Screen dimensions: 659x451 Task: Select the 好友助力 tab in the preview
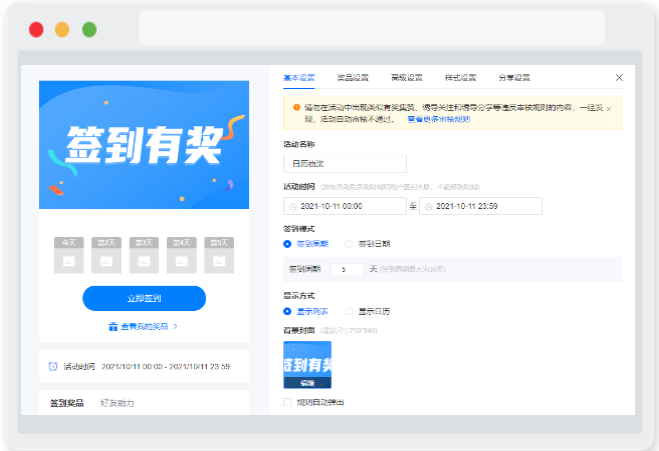[117, 403]
